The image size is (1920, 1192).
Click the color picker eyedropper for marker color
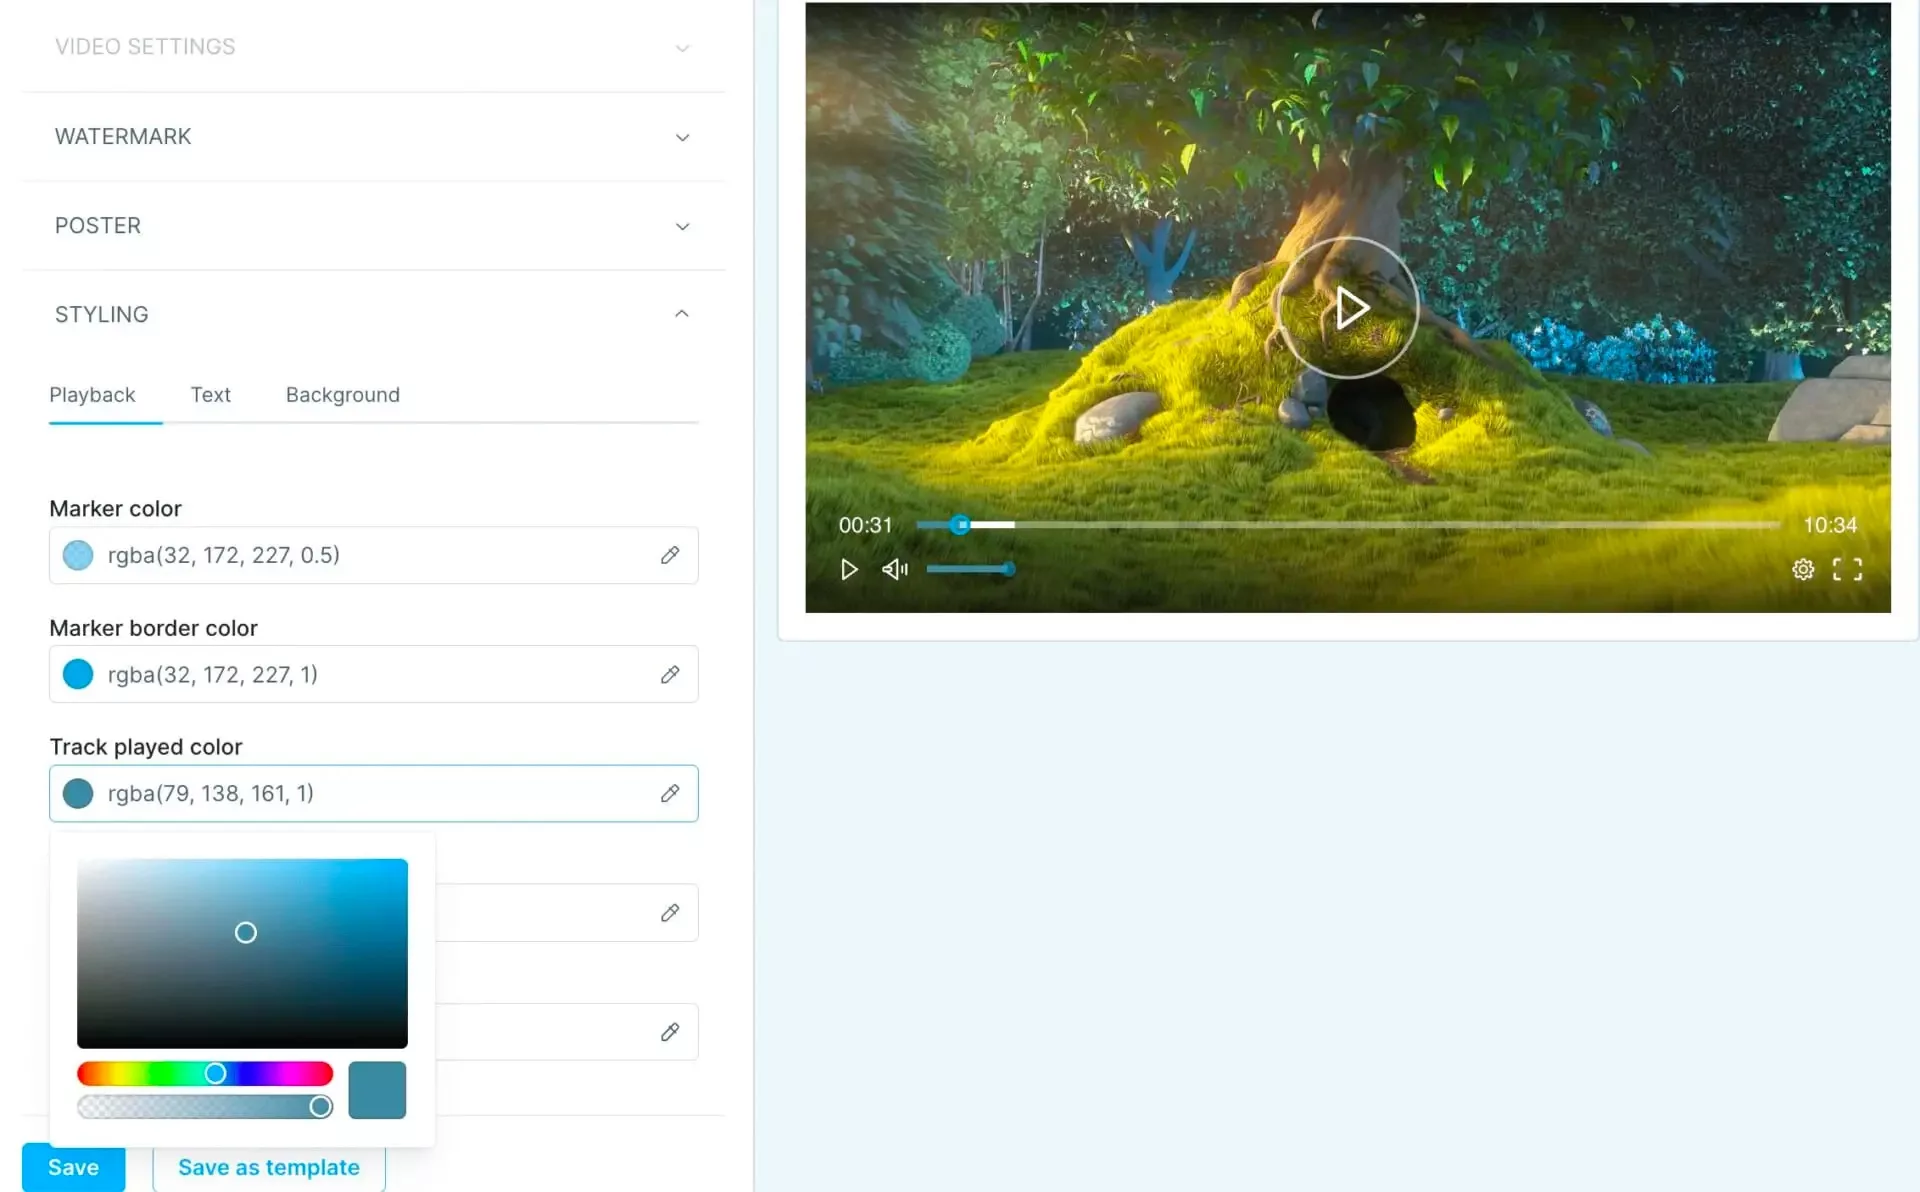669,555
